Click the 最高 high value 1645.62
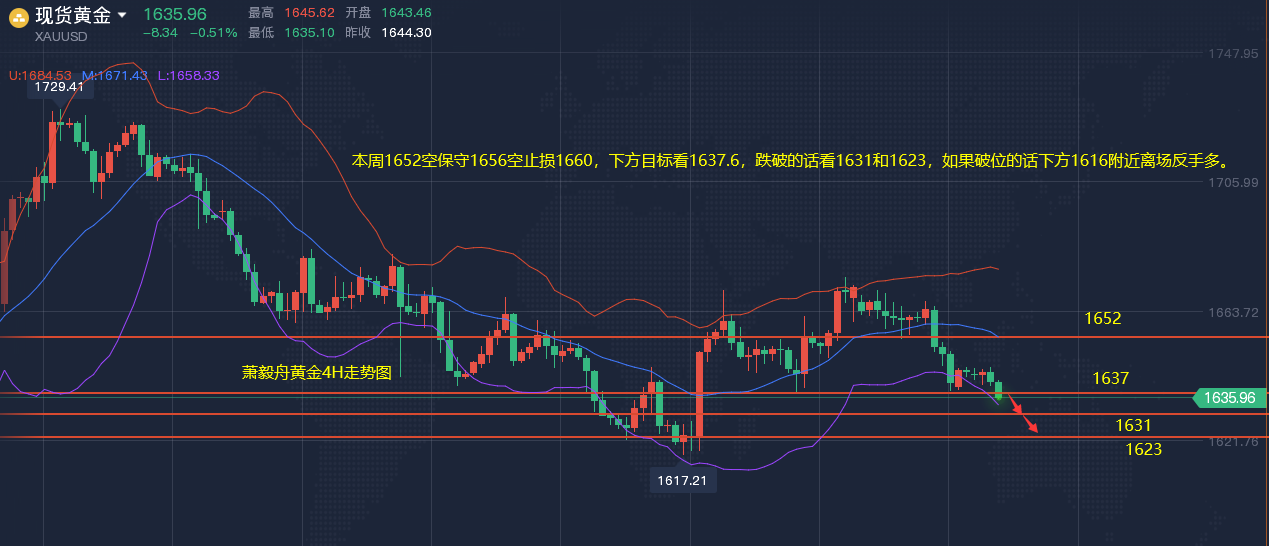Image resolution: width=1269 pixels, height=546 pixels. [311, 13]
